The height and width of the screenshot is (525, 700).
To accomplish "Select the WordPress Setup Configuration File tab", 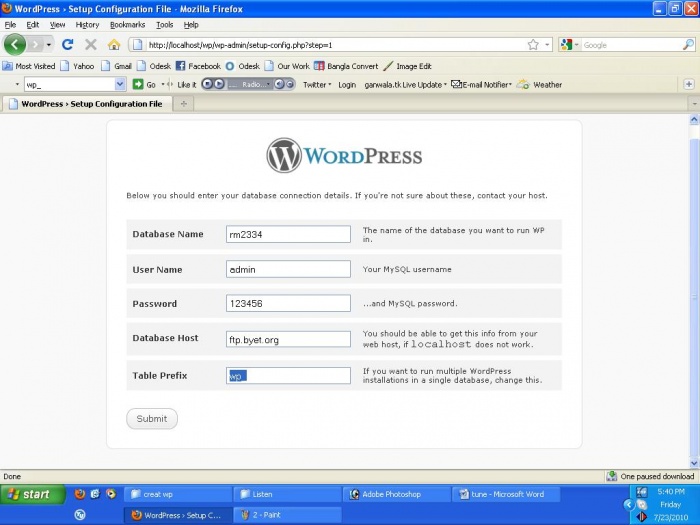I will point(88,104).
